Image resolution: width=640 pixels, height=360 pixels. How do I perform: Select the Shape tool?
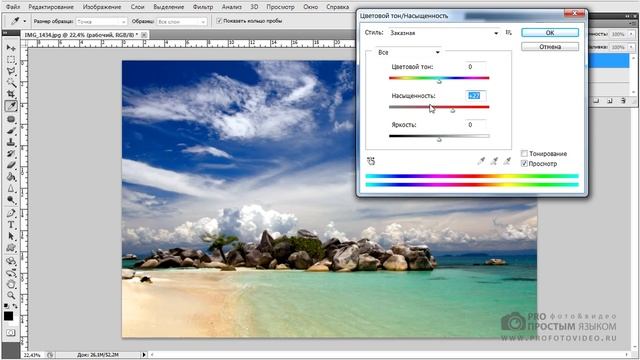pyautogui.click(x=11, y=248)
